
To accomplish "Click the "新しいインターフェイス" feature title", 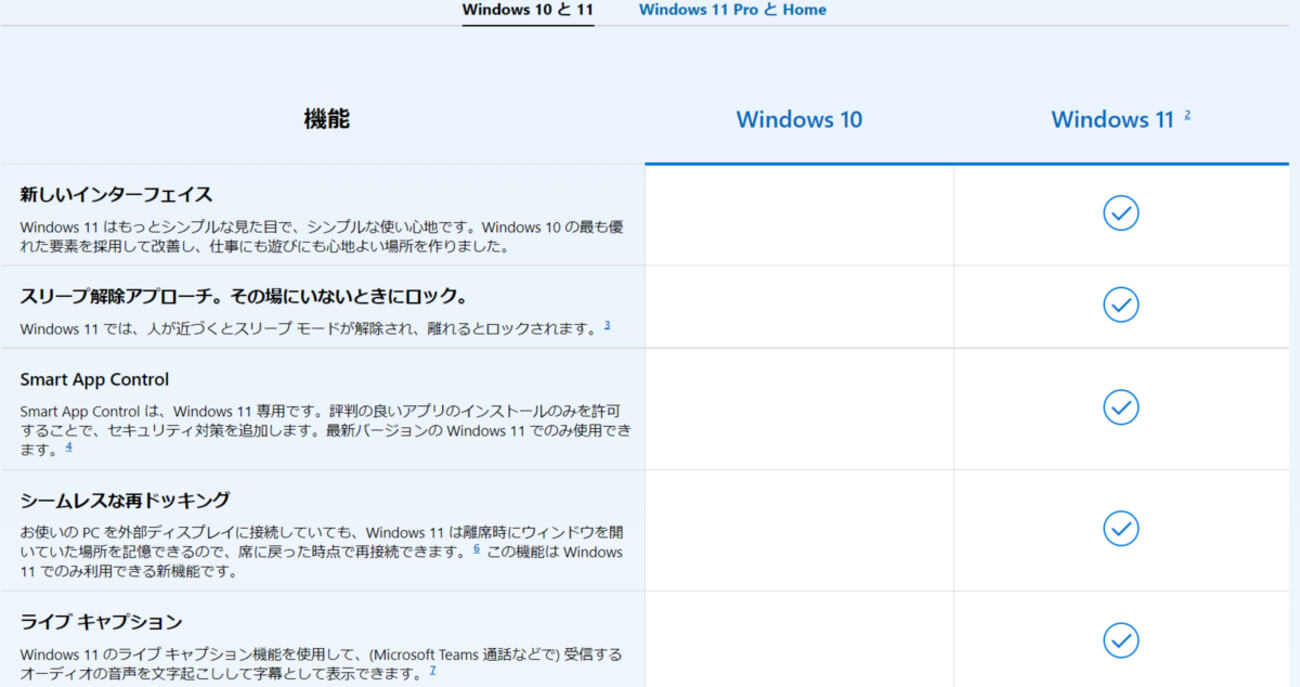I will pos(116,194).
